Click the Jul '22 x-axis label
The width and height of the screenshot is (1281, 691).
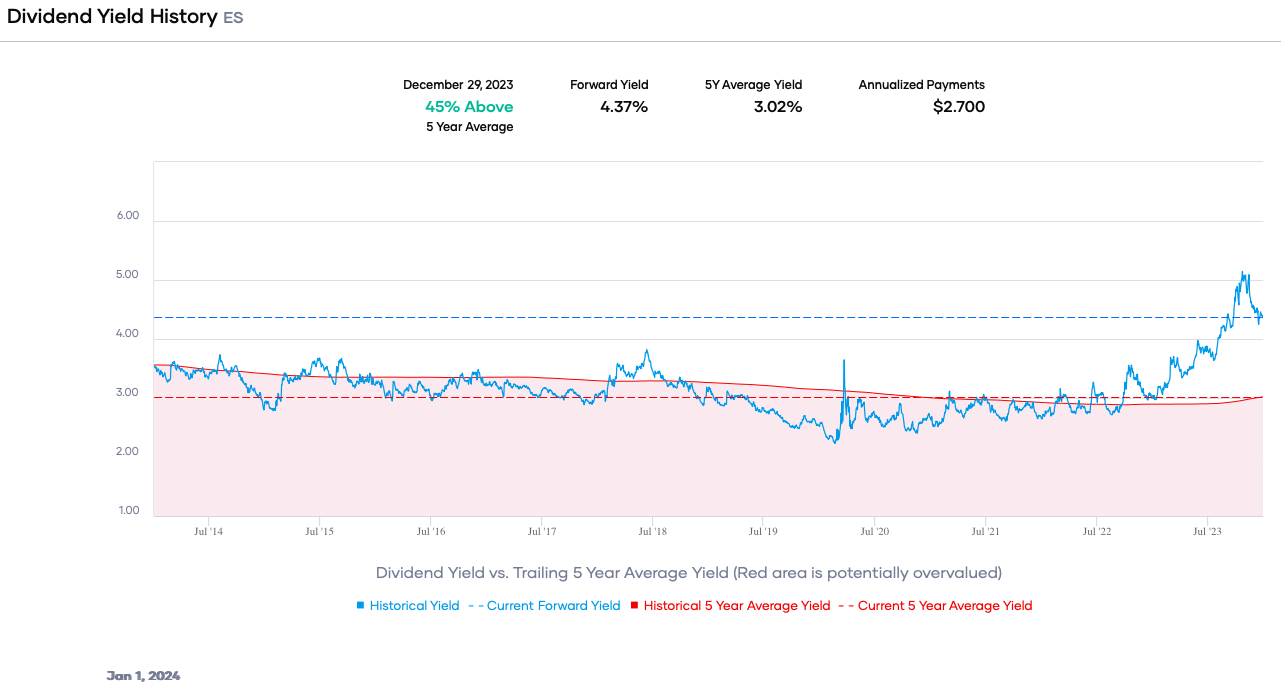point(1097,532)
